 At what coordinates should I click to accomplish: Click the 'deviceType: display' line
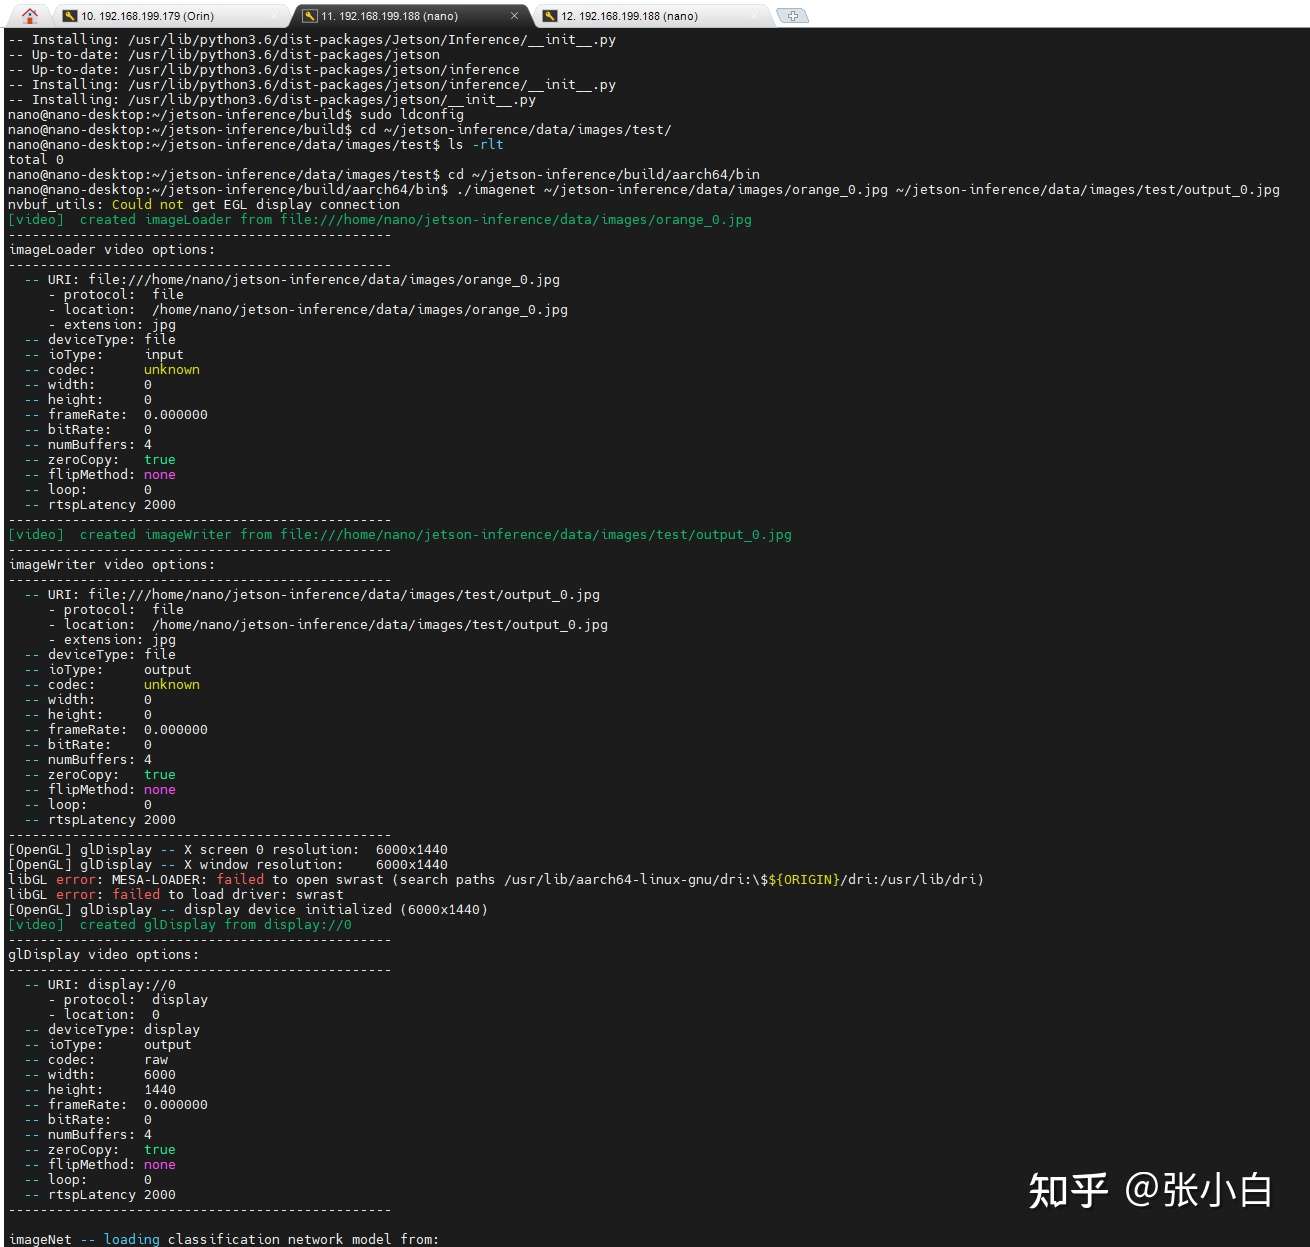coord(112,1029)
